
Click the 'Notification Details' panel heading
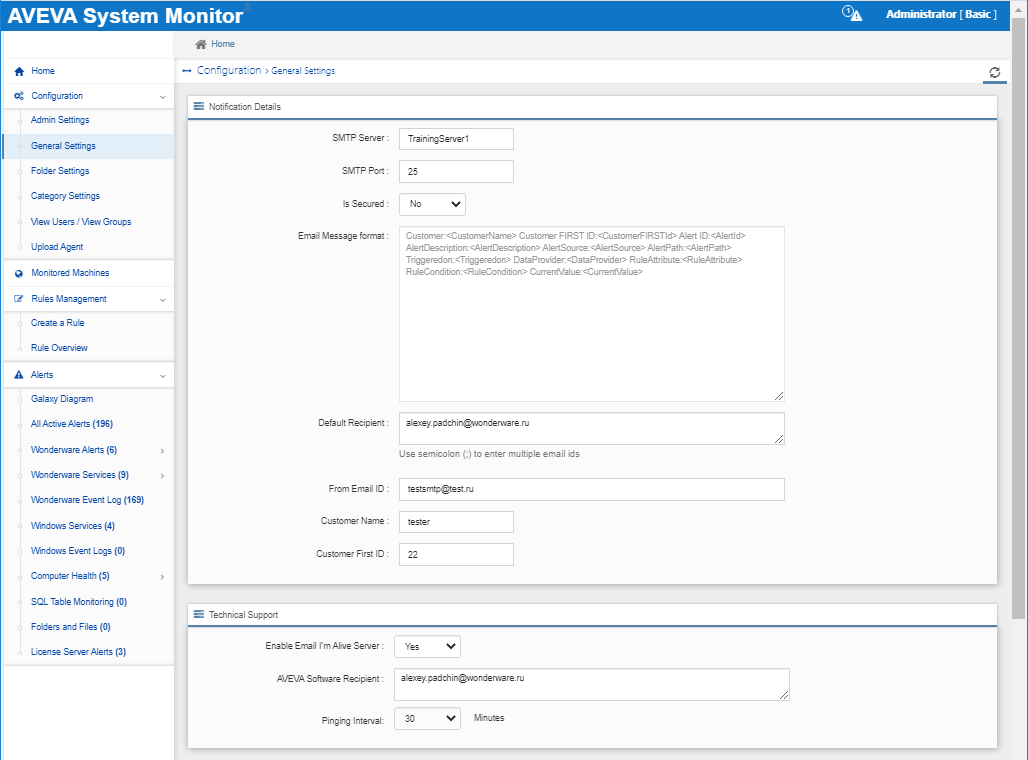(245, 106)
